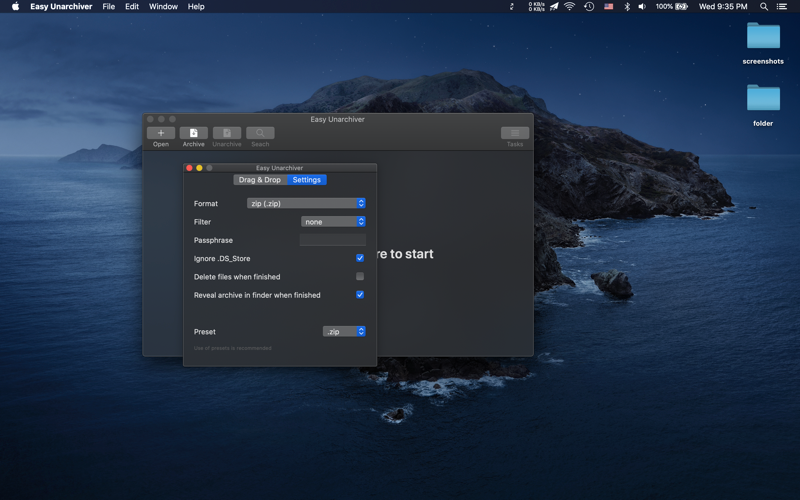
Task: Open Spotlight search in the menu bar
Action: (764, 7)
